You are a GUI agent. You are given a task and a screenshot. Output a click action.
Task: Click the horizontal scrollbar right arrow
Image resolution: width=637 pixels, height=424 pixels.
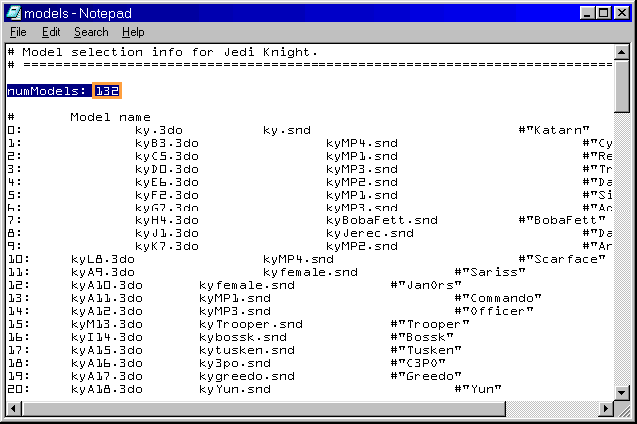pos(607,409)
